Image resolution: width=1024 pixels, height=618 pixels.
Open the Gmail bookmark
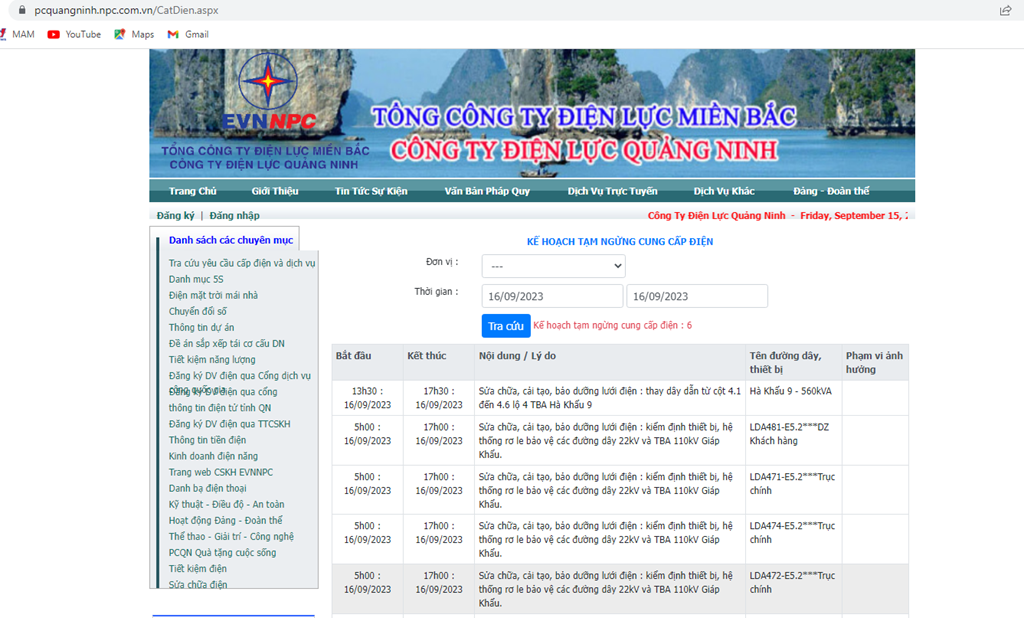188,34
